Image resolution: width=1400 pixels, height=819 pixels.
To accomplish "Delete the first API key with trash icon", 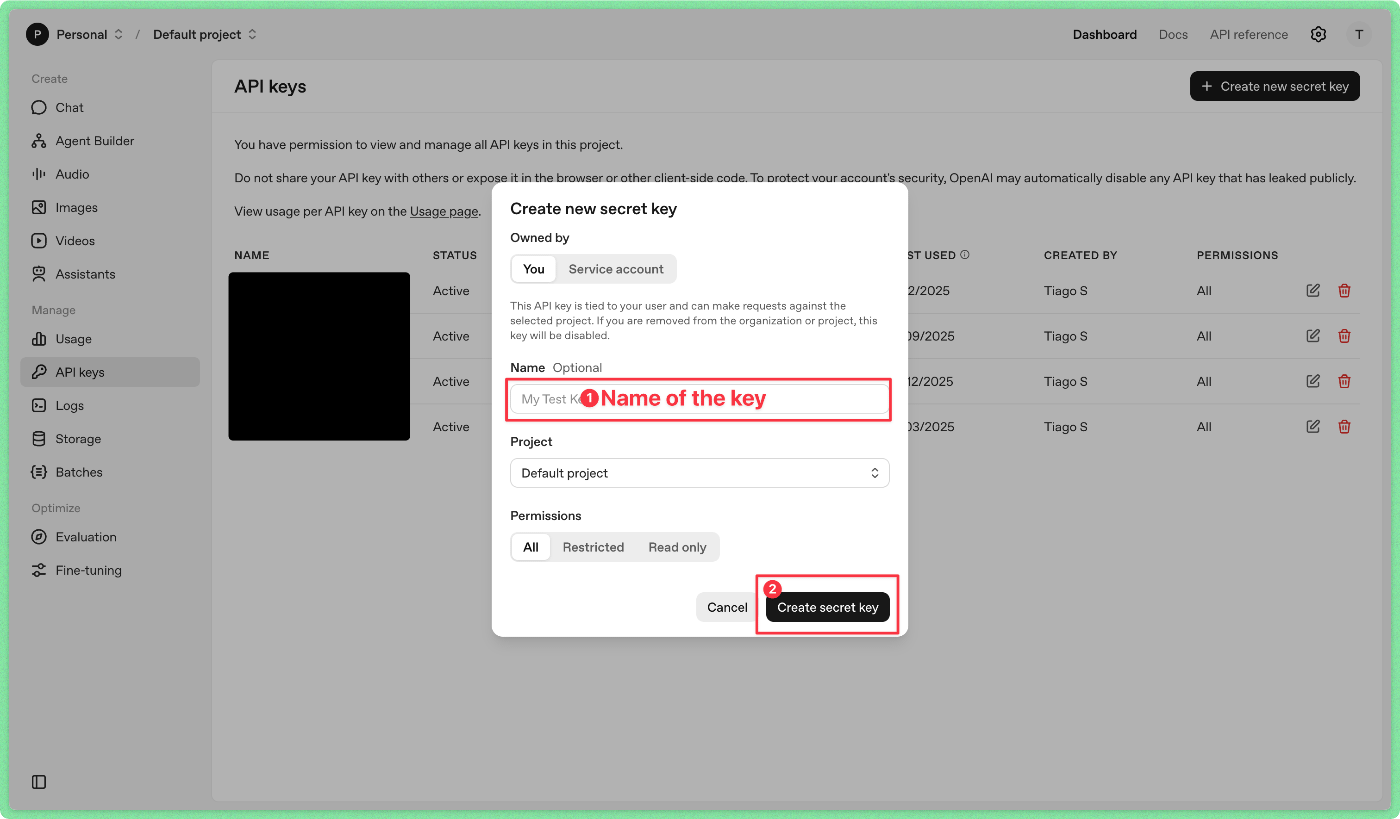I will (x=1344, y=291).
